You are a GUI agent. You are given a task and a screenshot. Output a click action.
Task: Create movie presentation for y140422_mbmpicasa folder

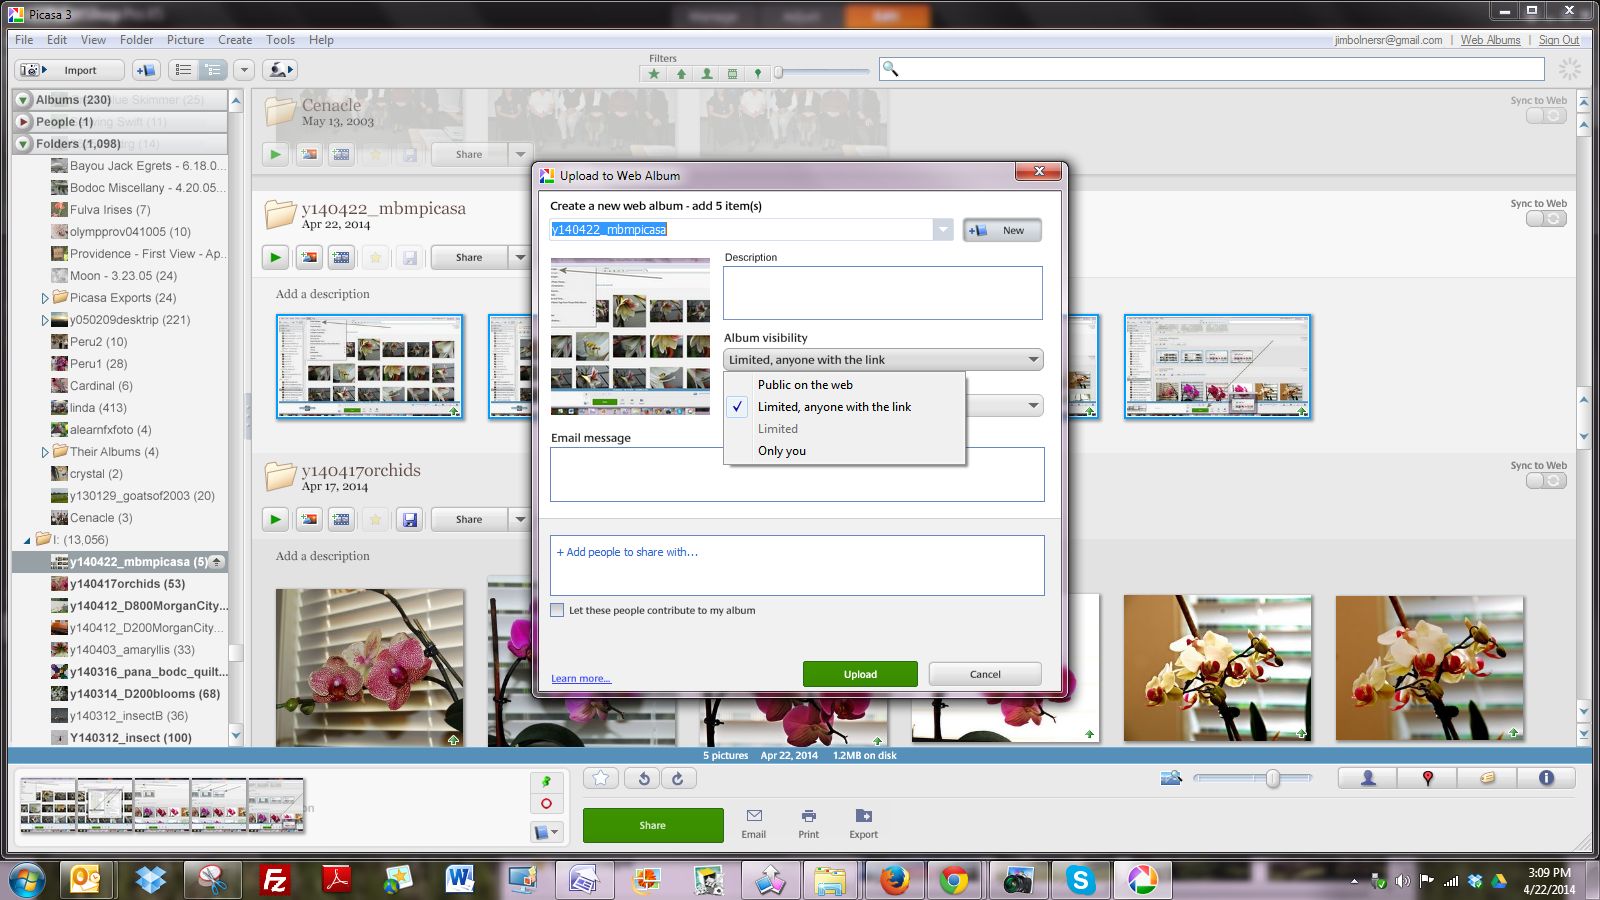(341, 257)
